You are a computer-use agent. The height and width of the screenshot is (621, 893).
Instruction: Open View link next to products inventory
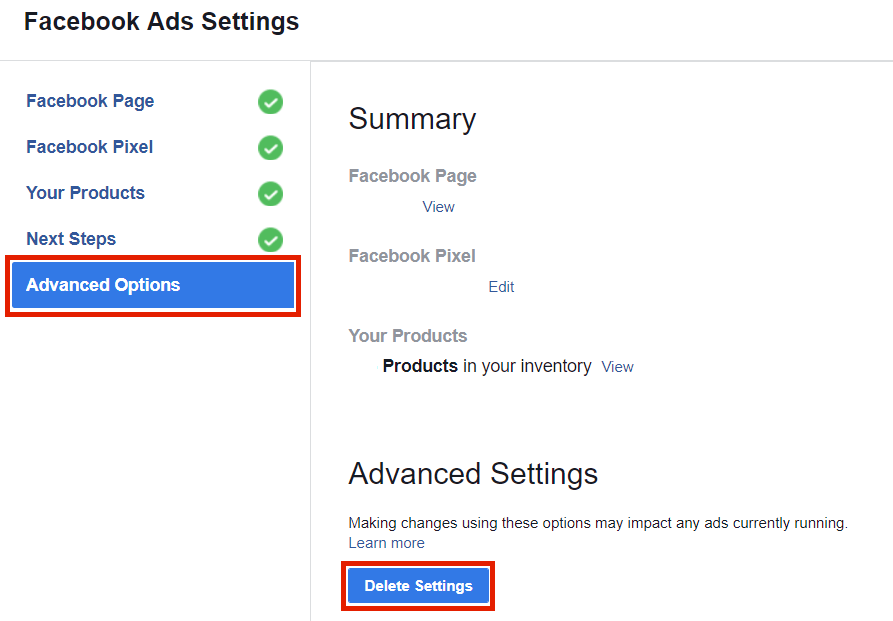pyautogui.click(x=617, y=367)
